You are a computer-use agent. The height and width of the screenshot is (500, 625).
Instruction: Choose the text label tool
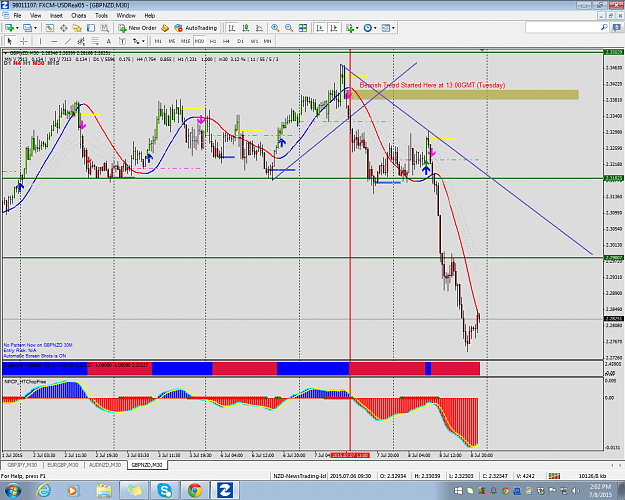[108, 41]
